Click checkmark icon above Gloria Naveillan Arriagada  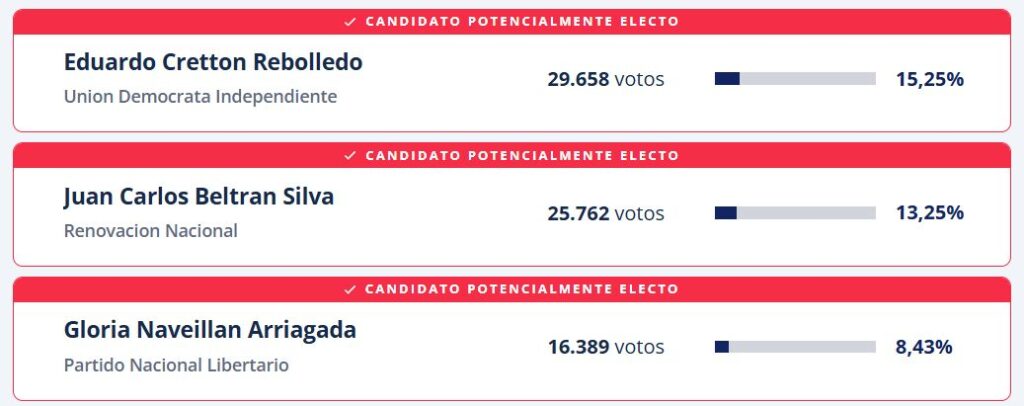350,289
